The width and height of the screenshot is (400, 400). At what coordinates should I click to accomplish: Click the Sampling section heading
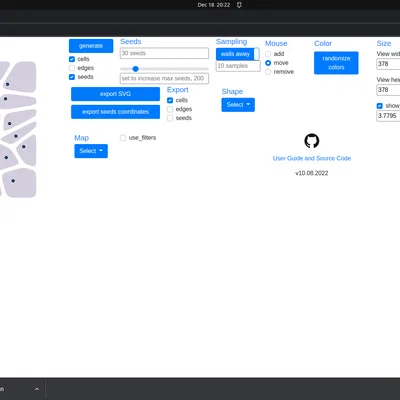pyautogui.click(x=231, y=42)
